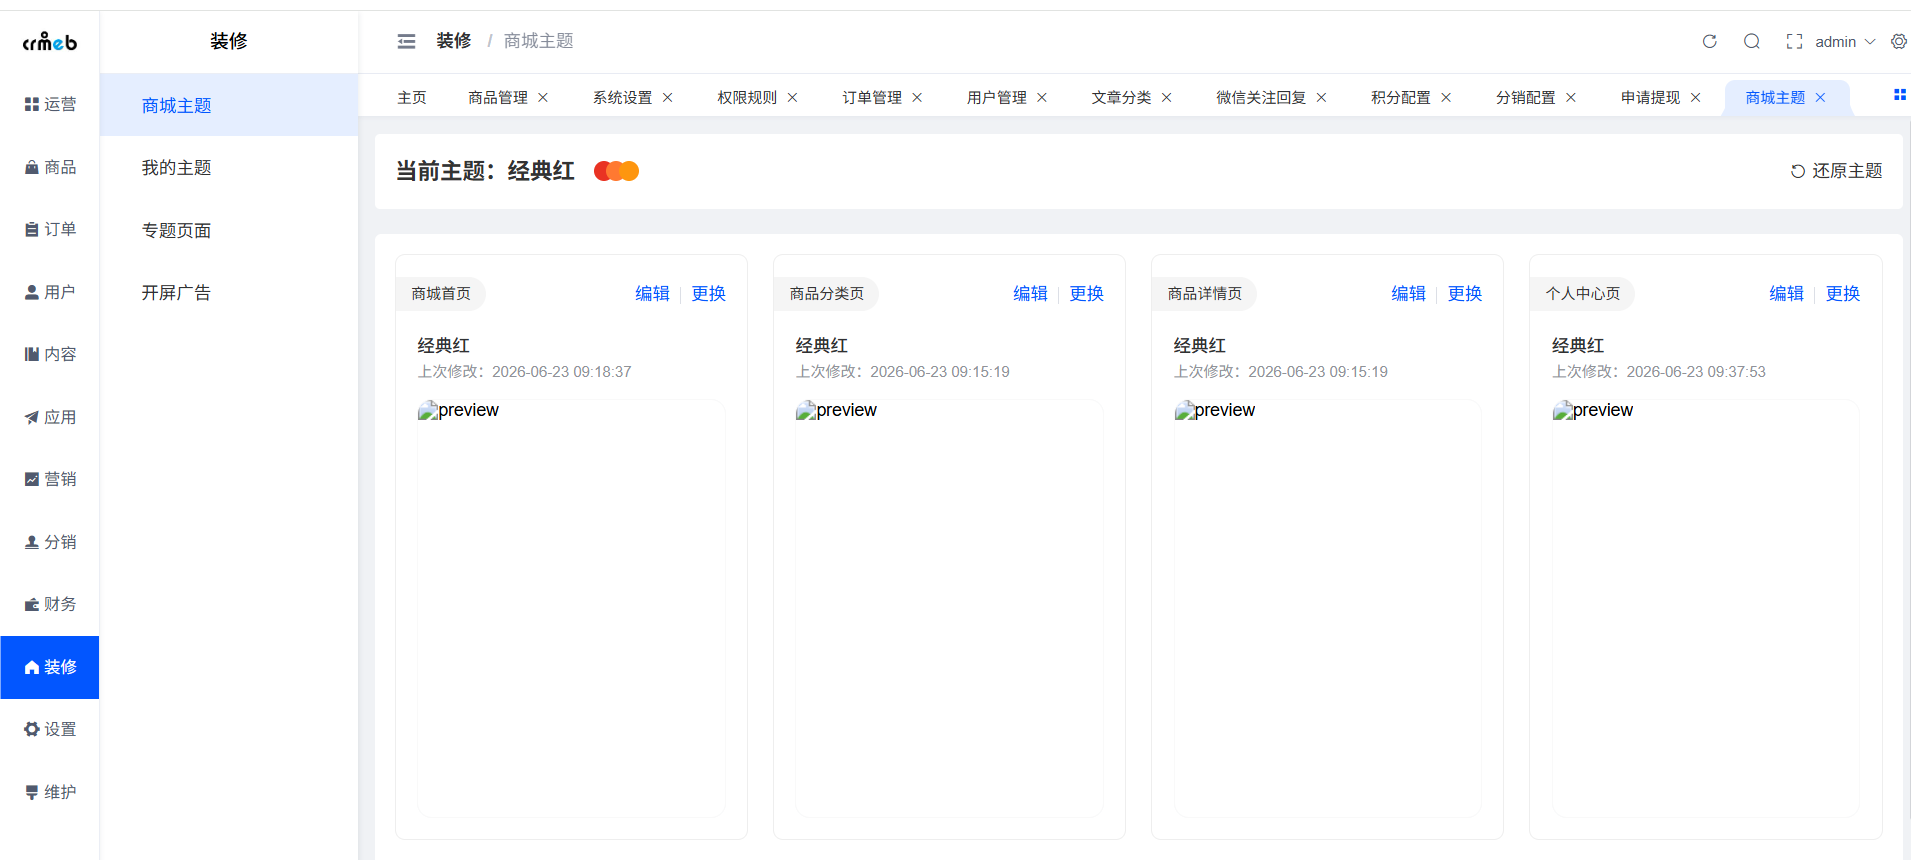Close the 分销配置 tab
The width and height of the screenshot is (1911, 860).
coord(1571,97)
